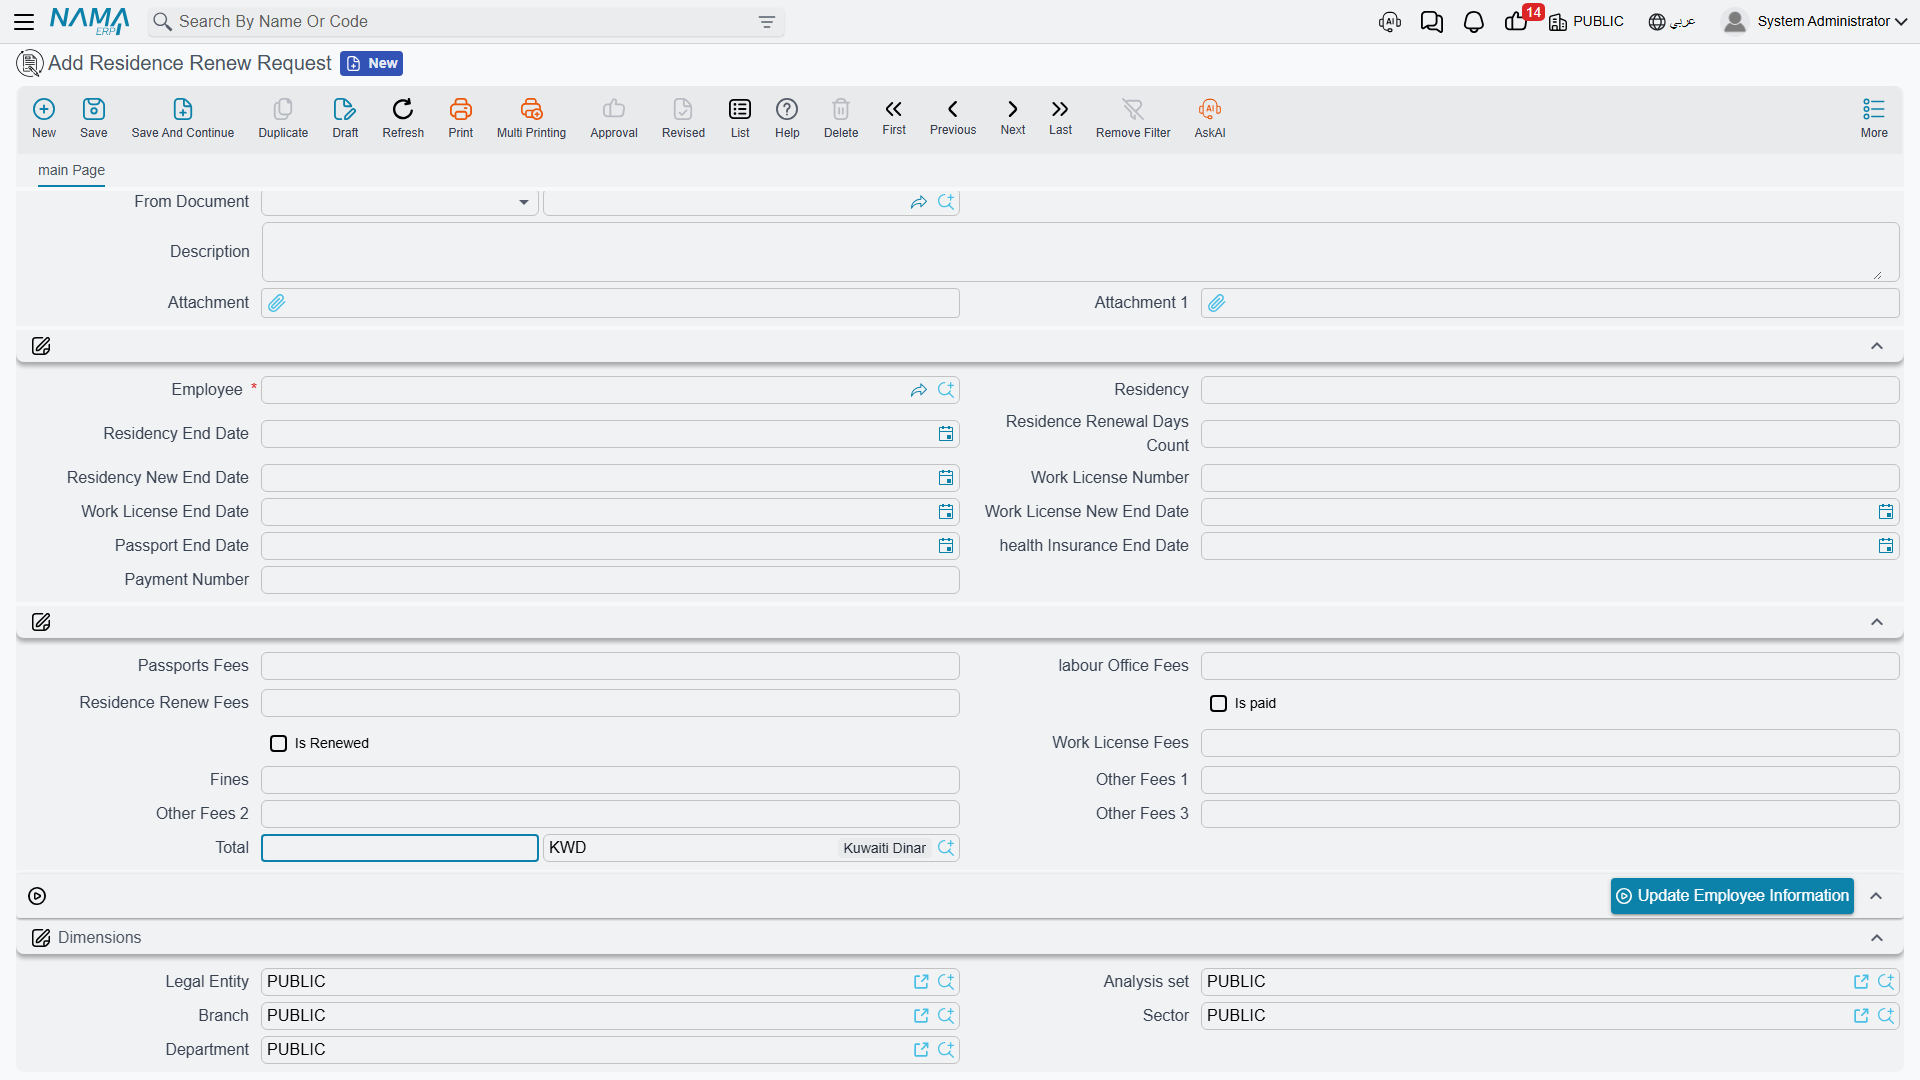Duplicate the current record

coord(283,117)
